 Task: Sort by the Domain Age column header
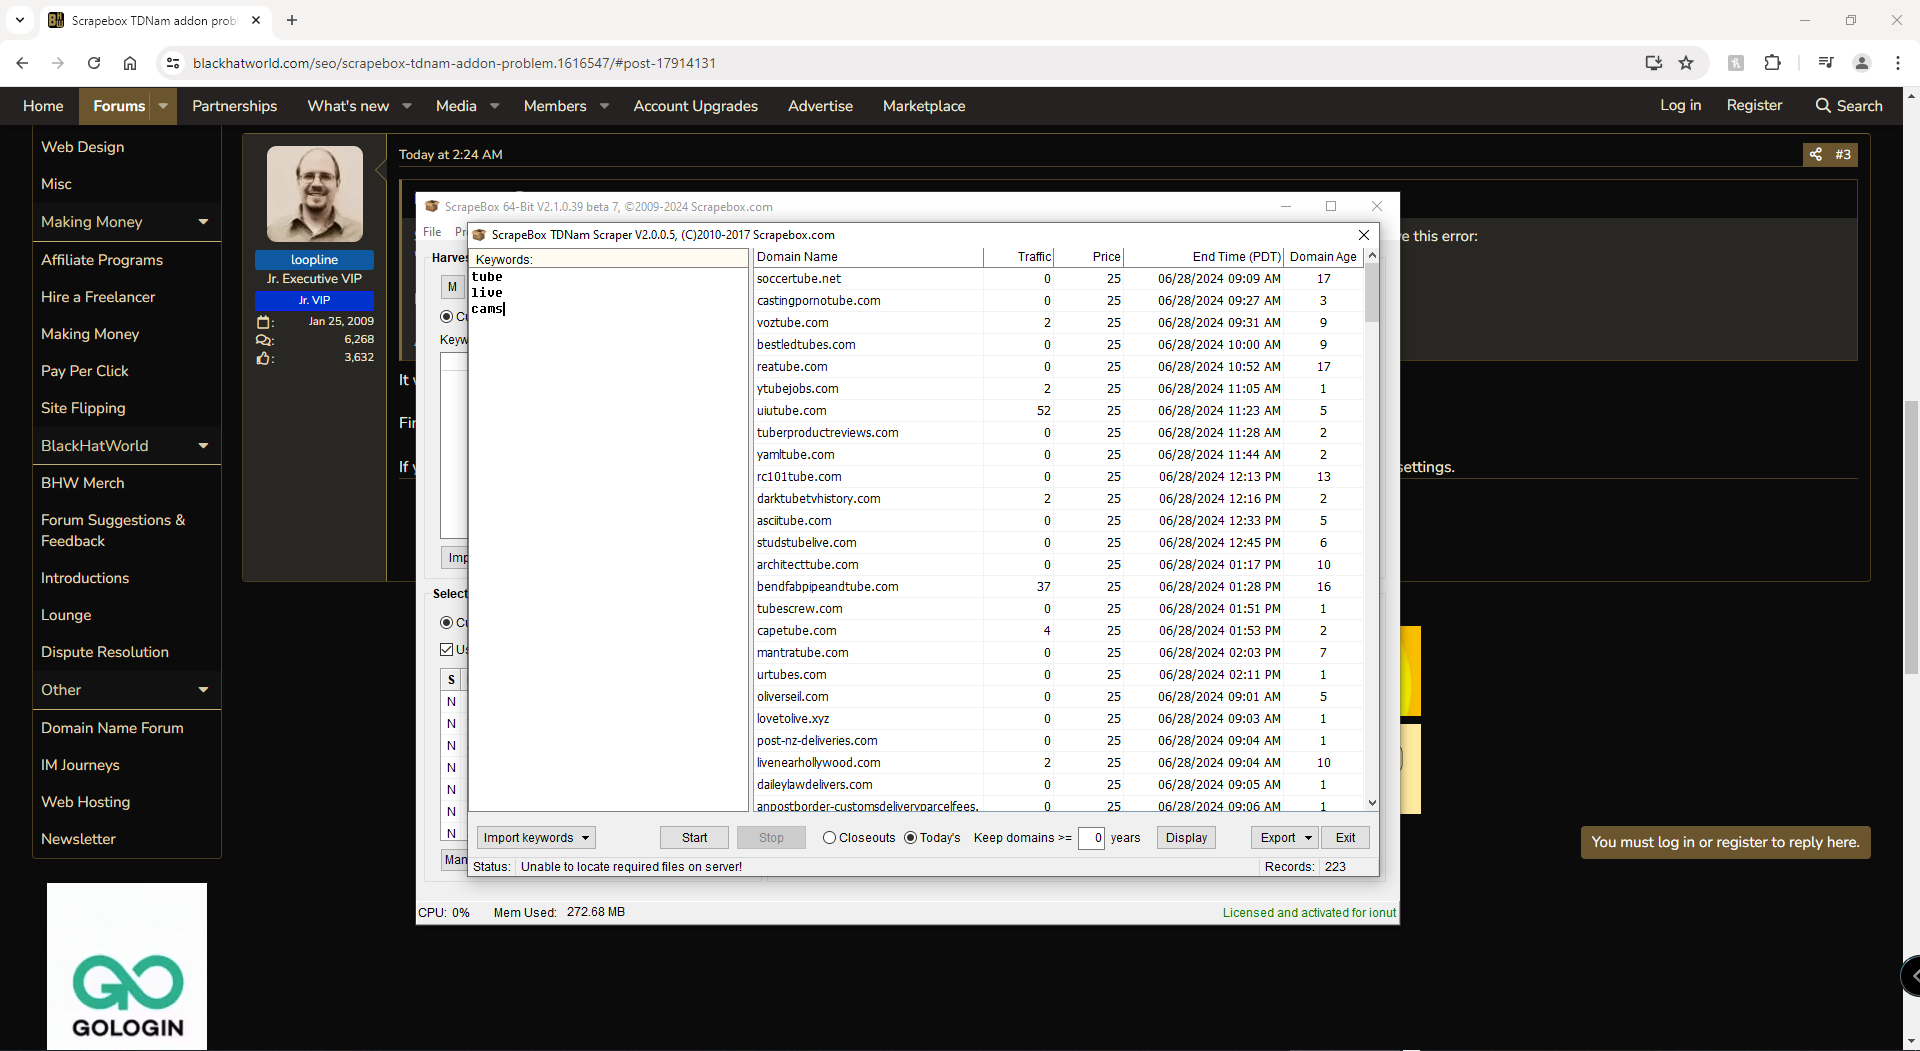1323,257
